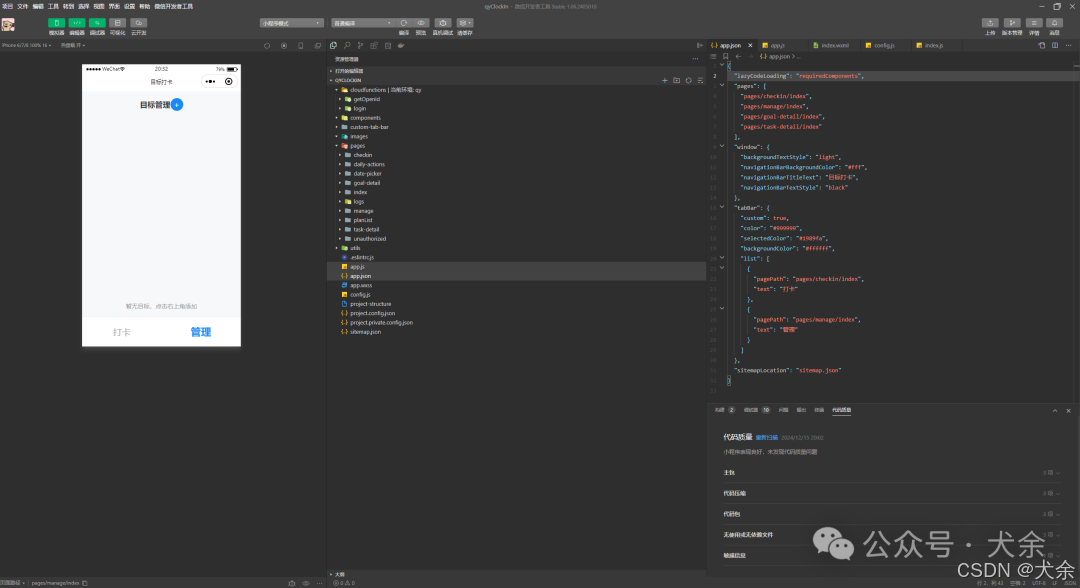The height and width of the screenshot is (588, 1080).
Task: Click the rescan link (重新扫描)
Action: pyautogui.click(x=767, y=438)
